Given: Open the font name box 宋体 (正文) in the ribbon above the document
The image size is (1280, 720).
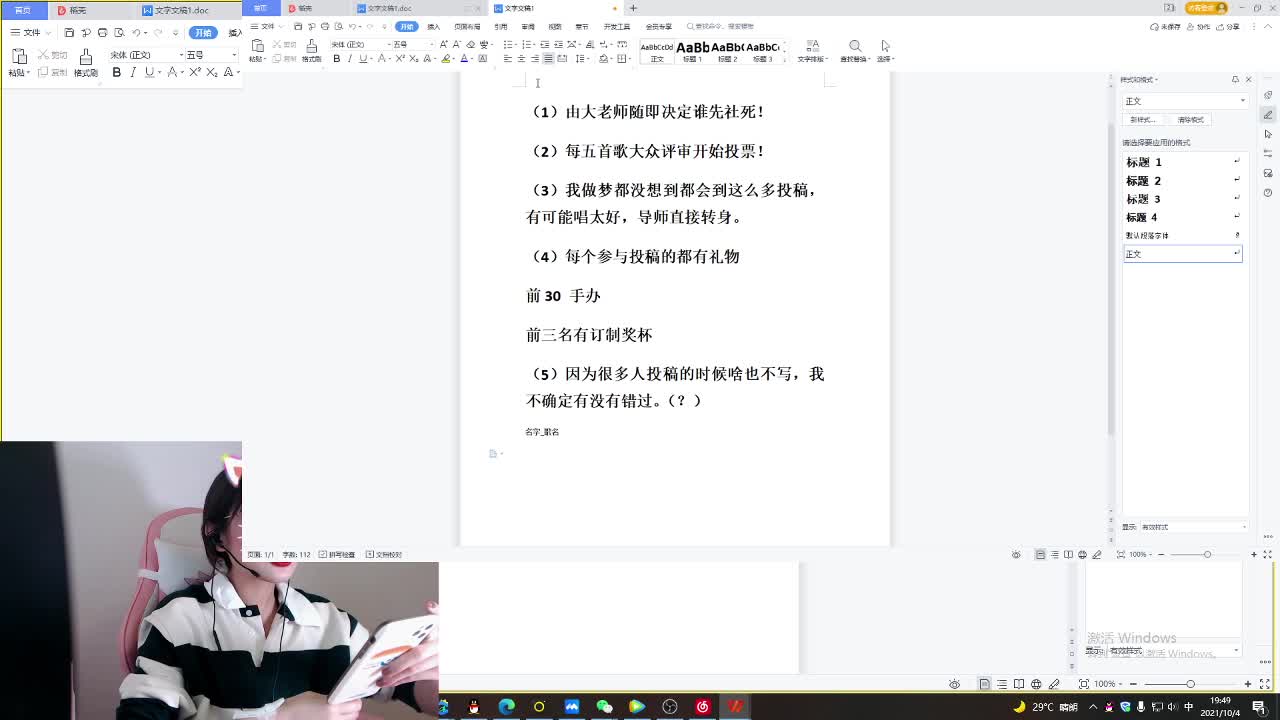Looking at the screenshot, I should tap(359, 44).
